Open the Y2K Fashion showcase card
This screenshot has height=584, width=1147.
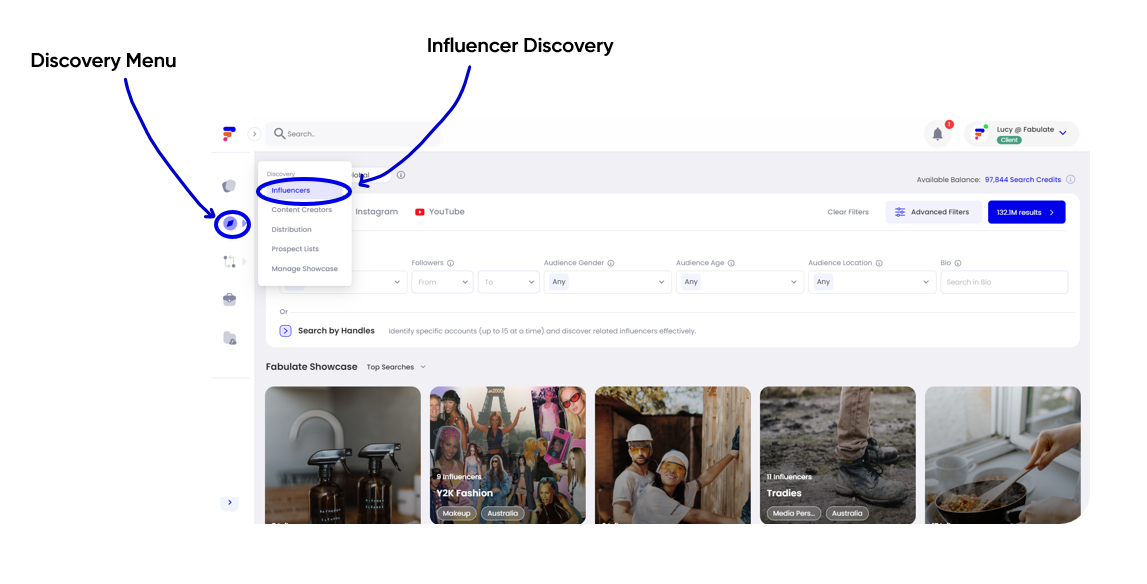click(508, 455)
